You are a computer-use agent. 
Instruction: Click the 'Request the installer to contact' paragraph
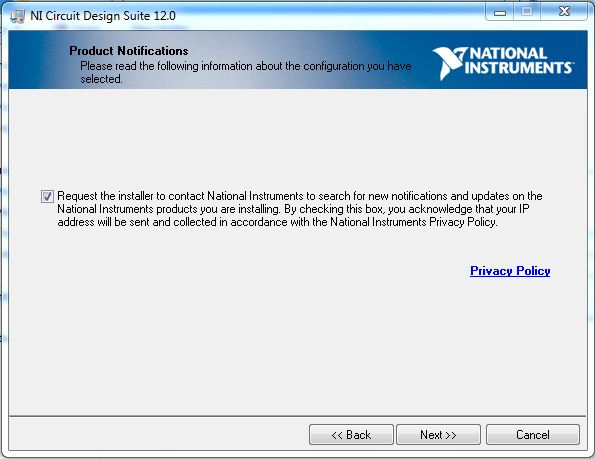(300, 209)
